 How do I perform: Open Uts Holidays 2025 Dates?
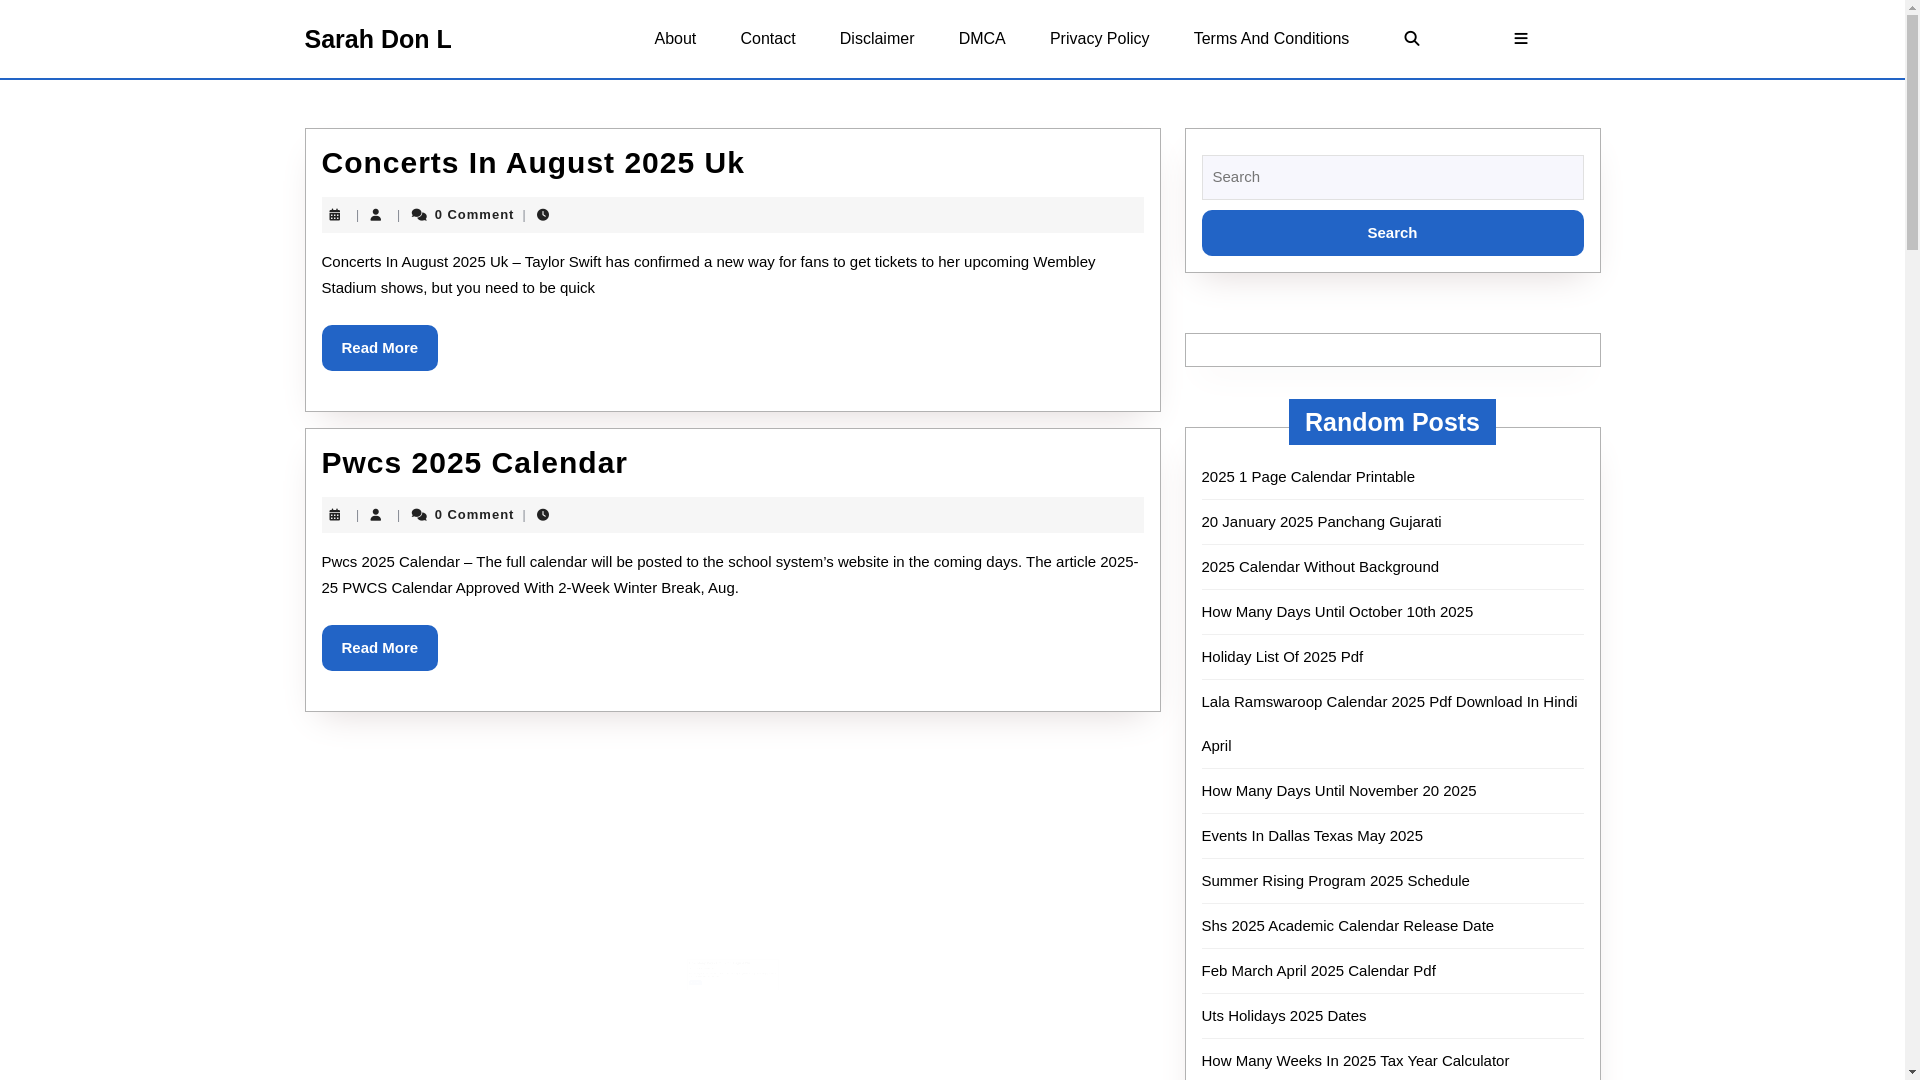point(1284,1016)
